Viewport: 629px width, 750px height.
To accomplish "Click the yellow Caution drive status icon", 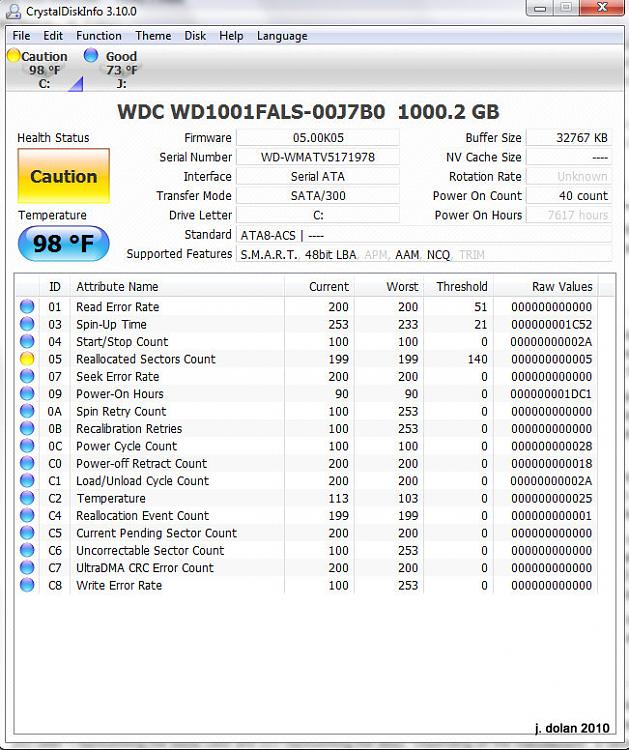I will (13, 55).
